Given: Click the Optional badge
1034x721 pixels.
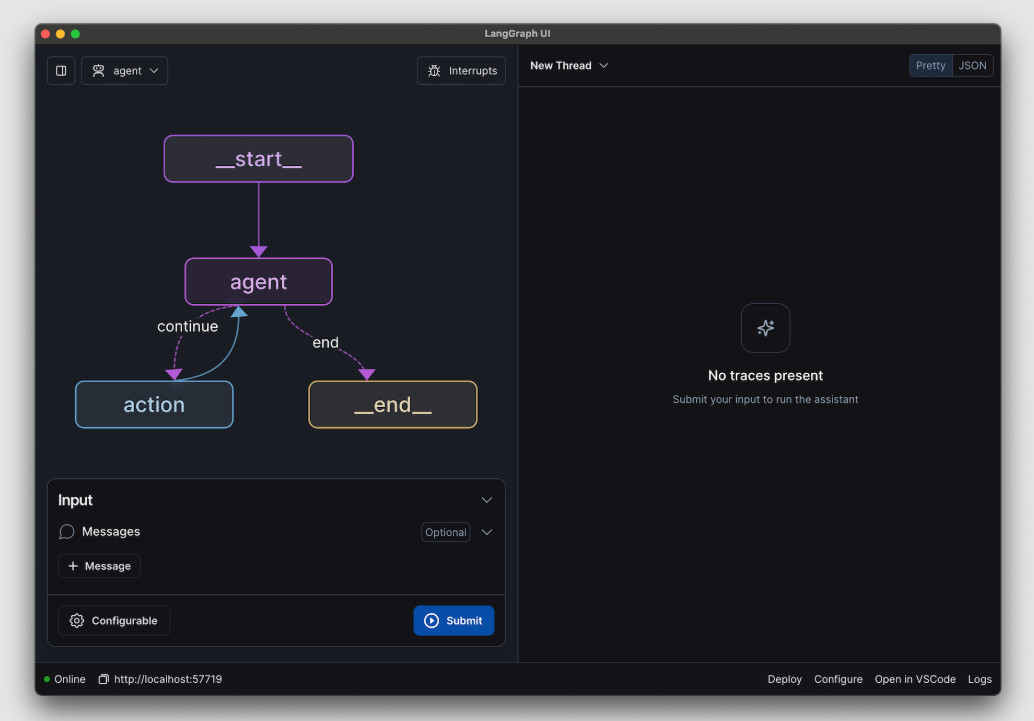Looking at the screenshot, I should pyautogui.click(x=446, y=532).
